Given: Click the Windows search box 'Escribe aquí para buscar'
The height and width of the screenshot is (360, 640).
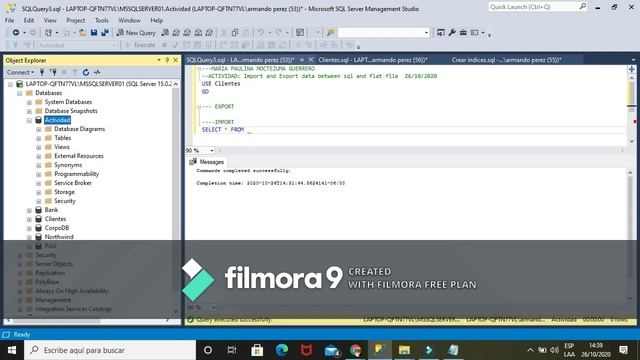Looking at the screenshot, I should tap(110, 350).
